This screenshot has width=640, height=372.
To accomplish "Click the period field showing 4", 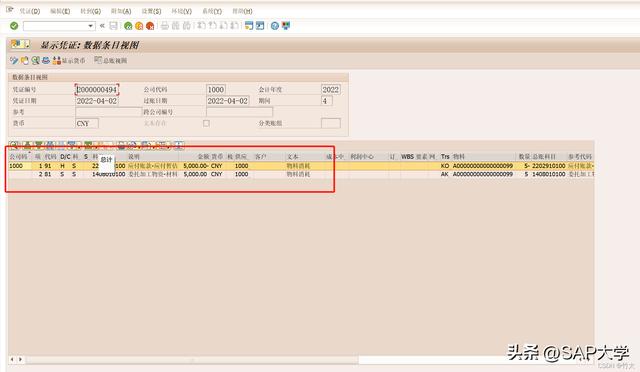I will tap(327, 101).
